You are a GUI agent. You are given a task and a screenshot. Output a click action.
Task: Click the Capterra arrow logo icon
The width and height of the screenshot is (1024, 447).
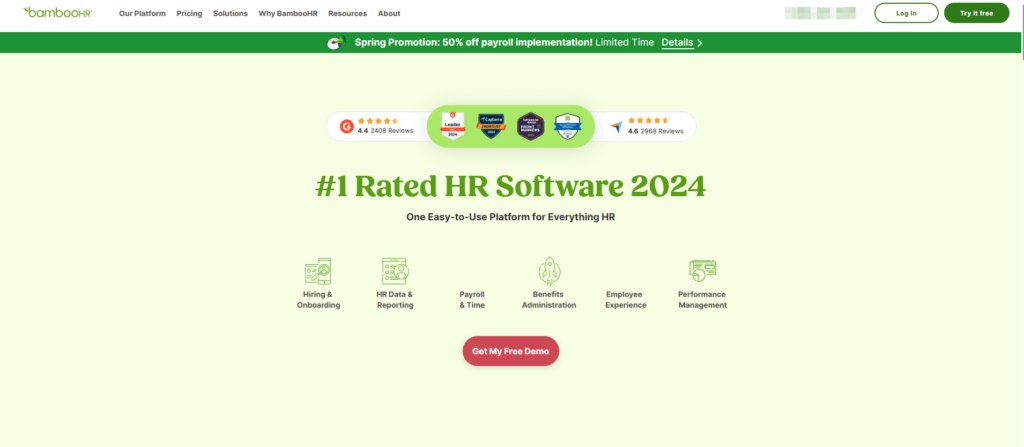coord(616,127)
